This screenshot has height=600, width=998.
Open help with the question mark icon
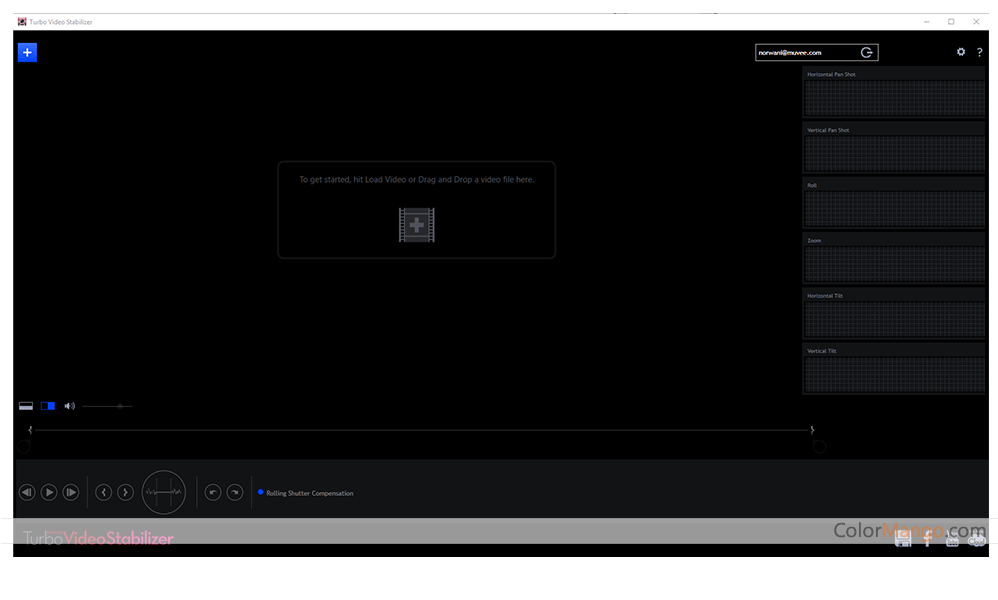click(x=979, y=52)
